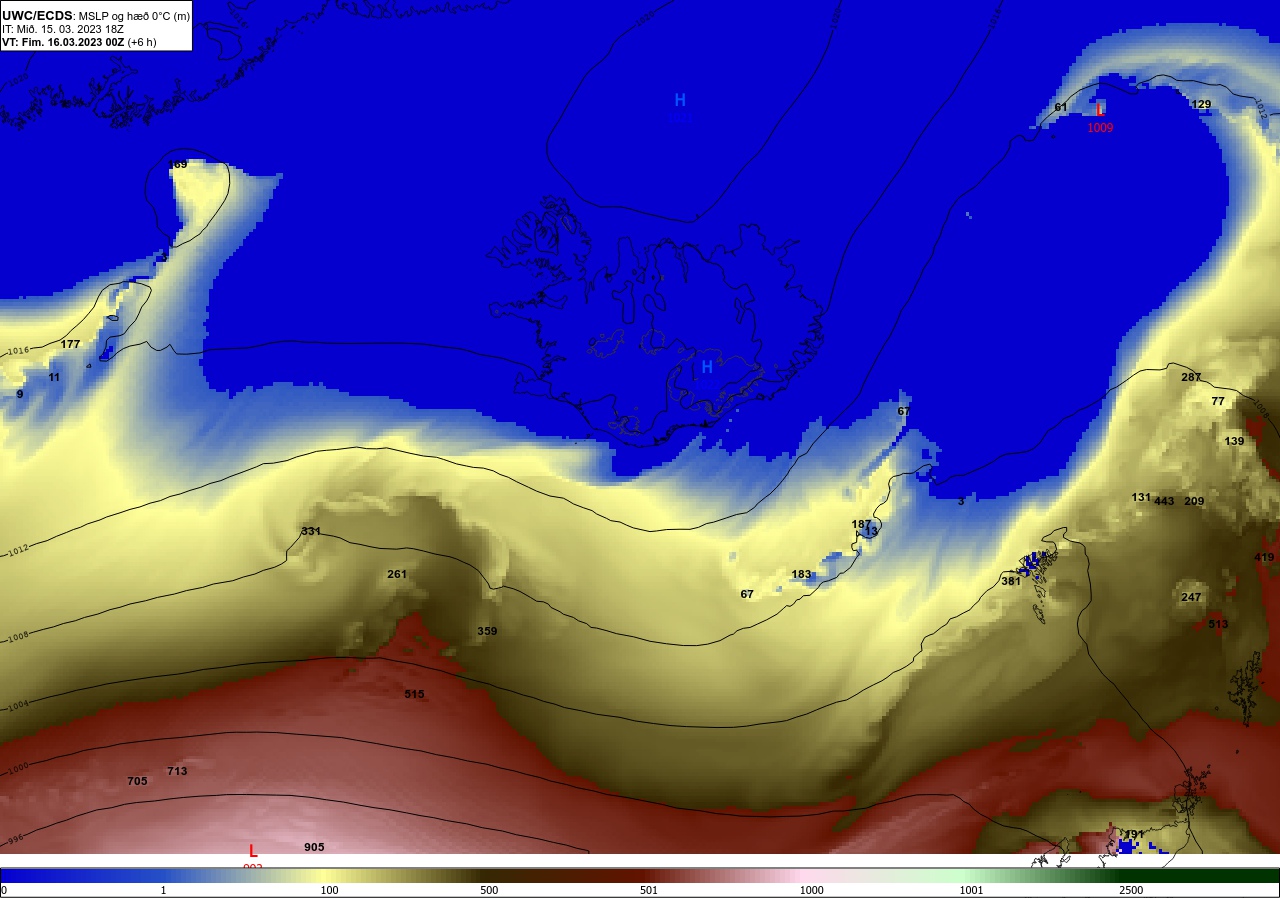The height and width of the screenshot is (898, 1280).
Task: Click the value 77 on the map
Action: (1218, 401)
